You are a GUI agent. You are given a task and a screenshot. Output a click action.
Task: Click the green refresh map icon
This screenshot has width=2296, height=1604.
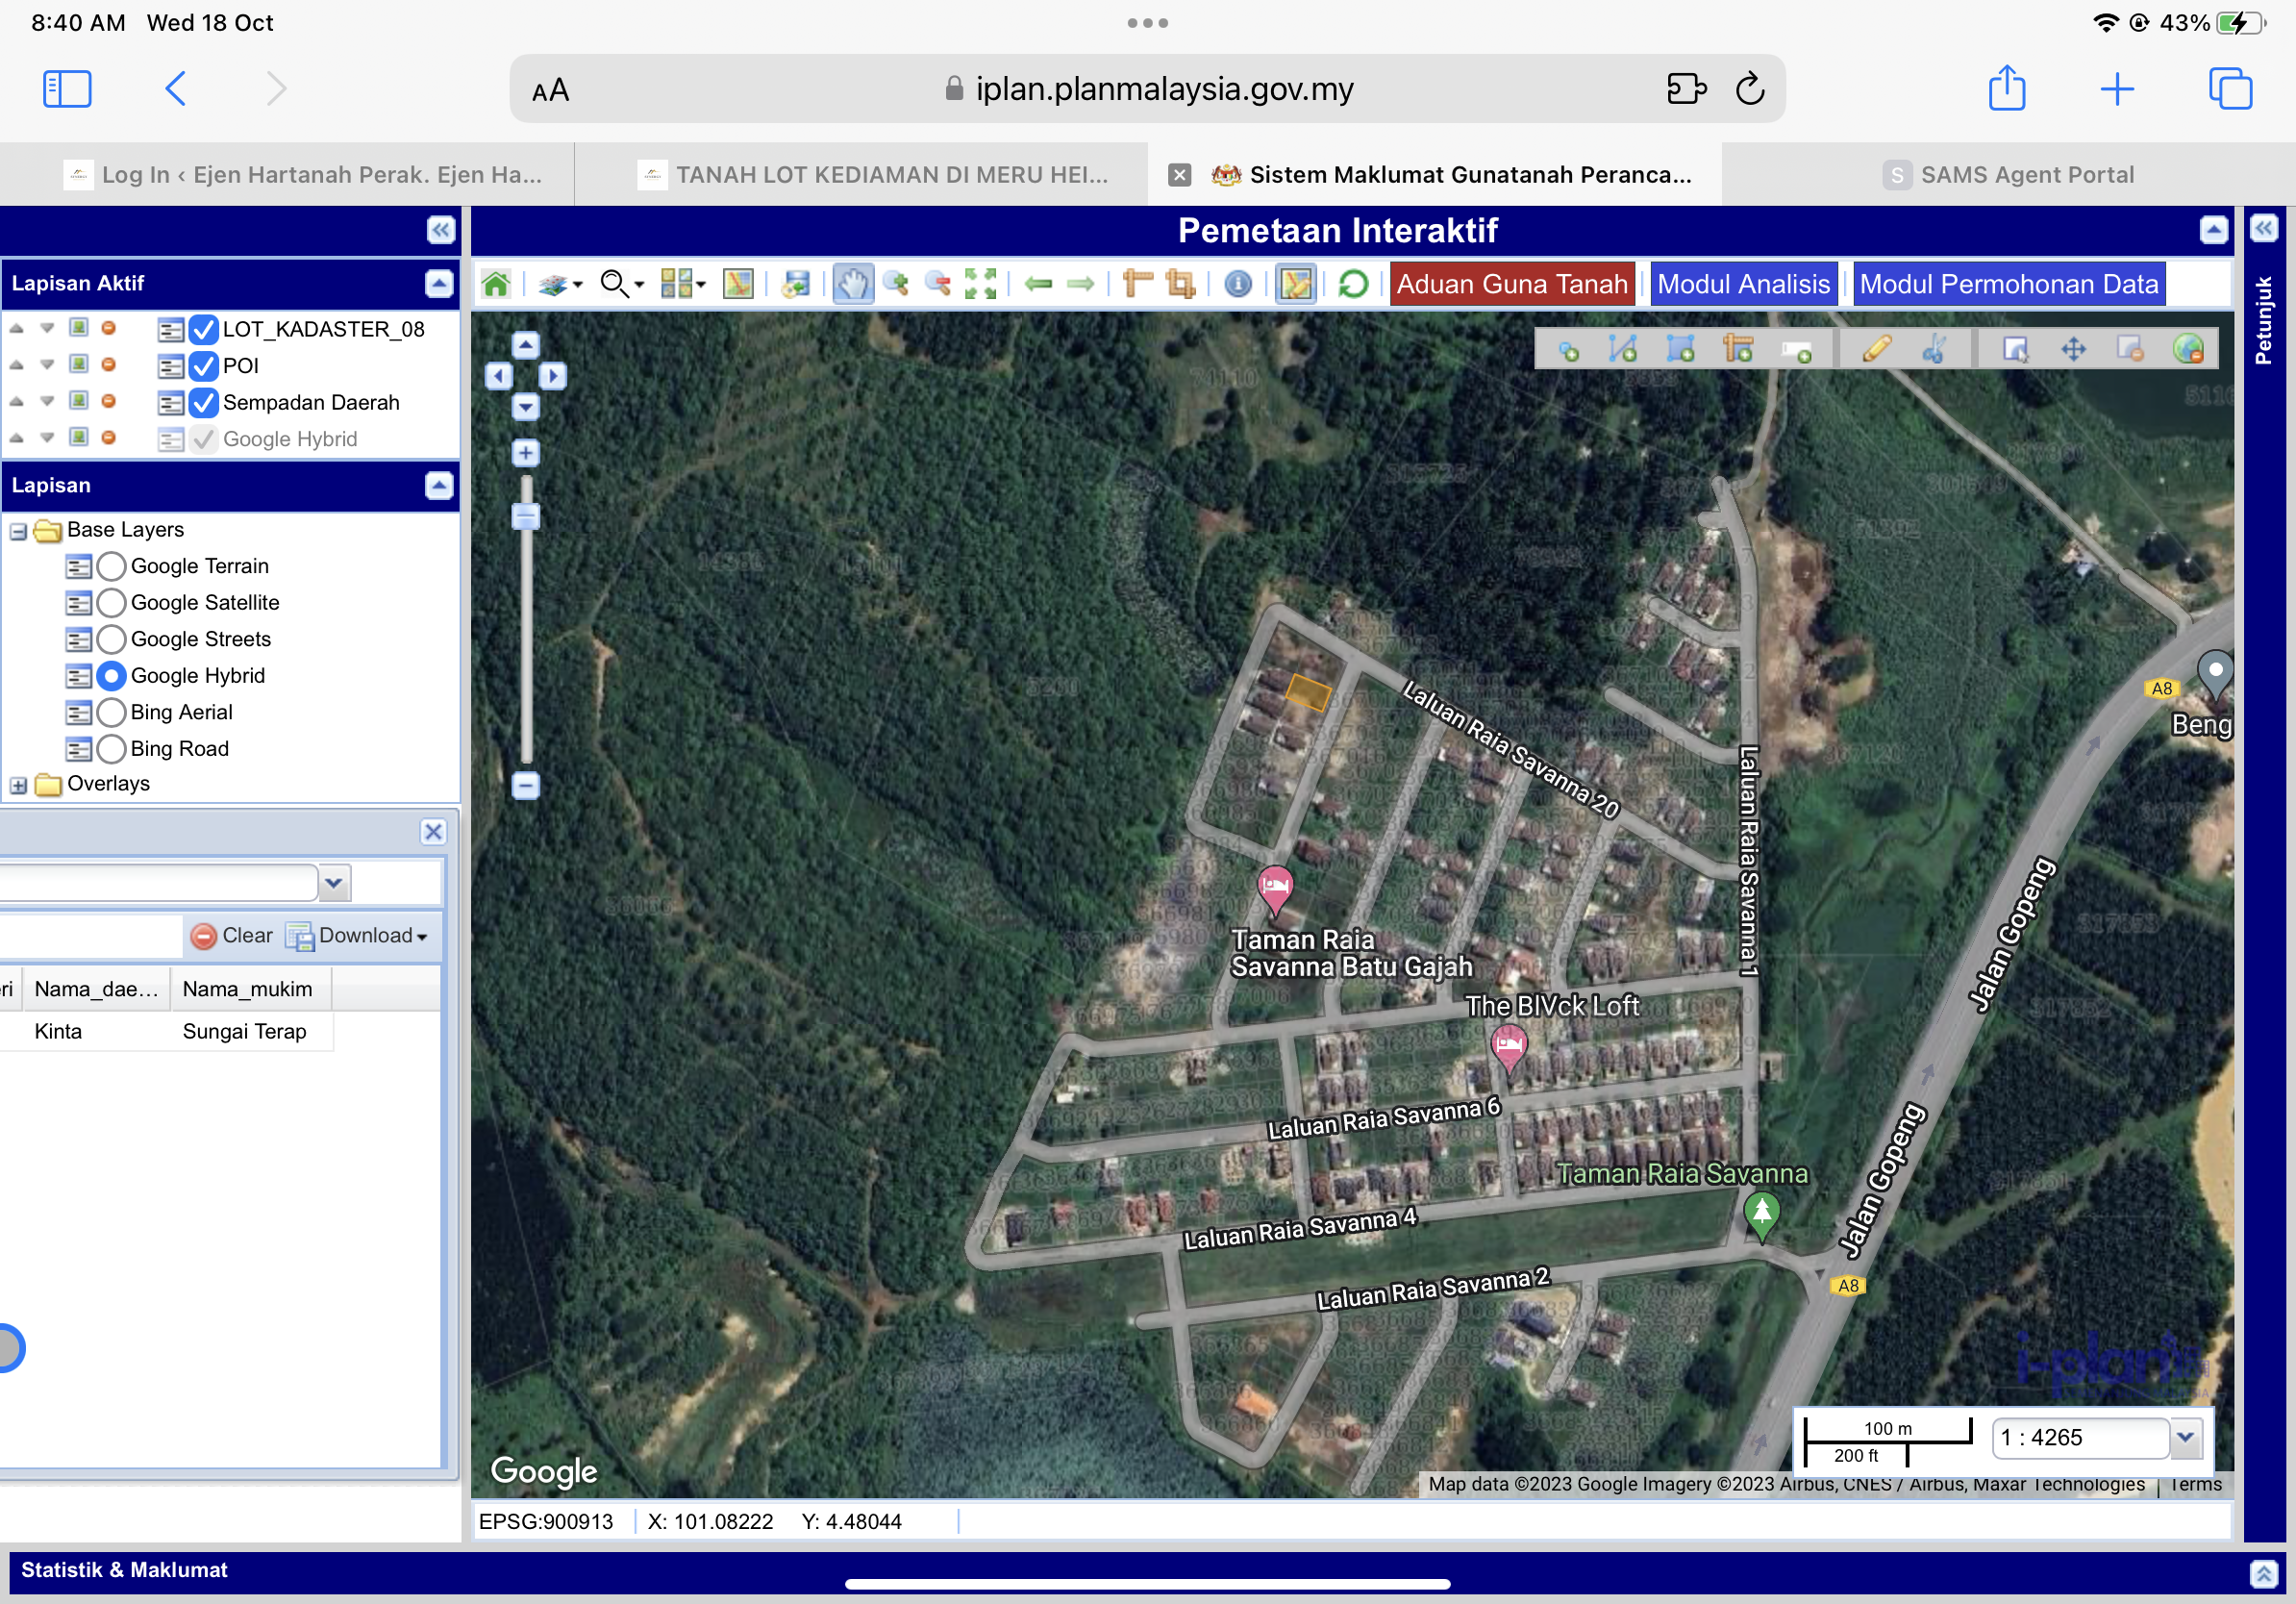[x=1352, y=284]
